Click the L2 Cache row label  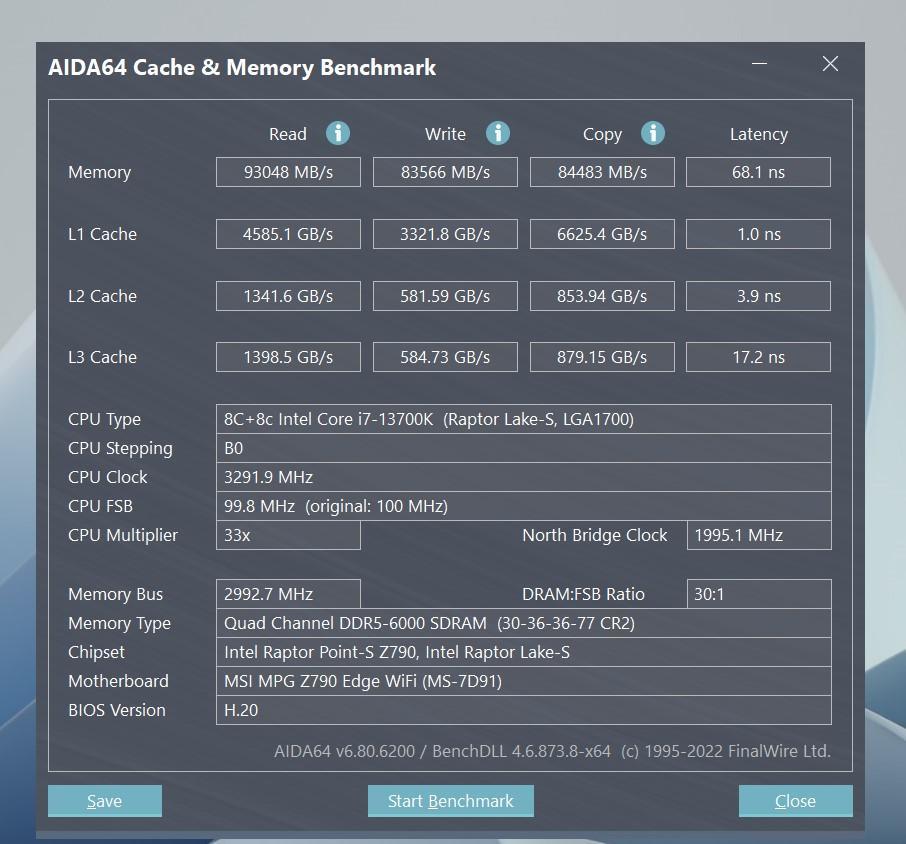click(x=102, y=296)
